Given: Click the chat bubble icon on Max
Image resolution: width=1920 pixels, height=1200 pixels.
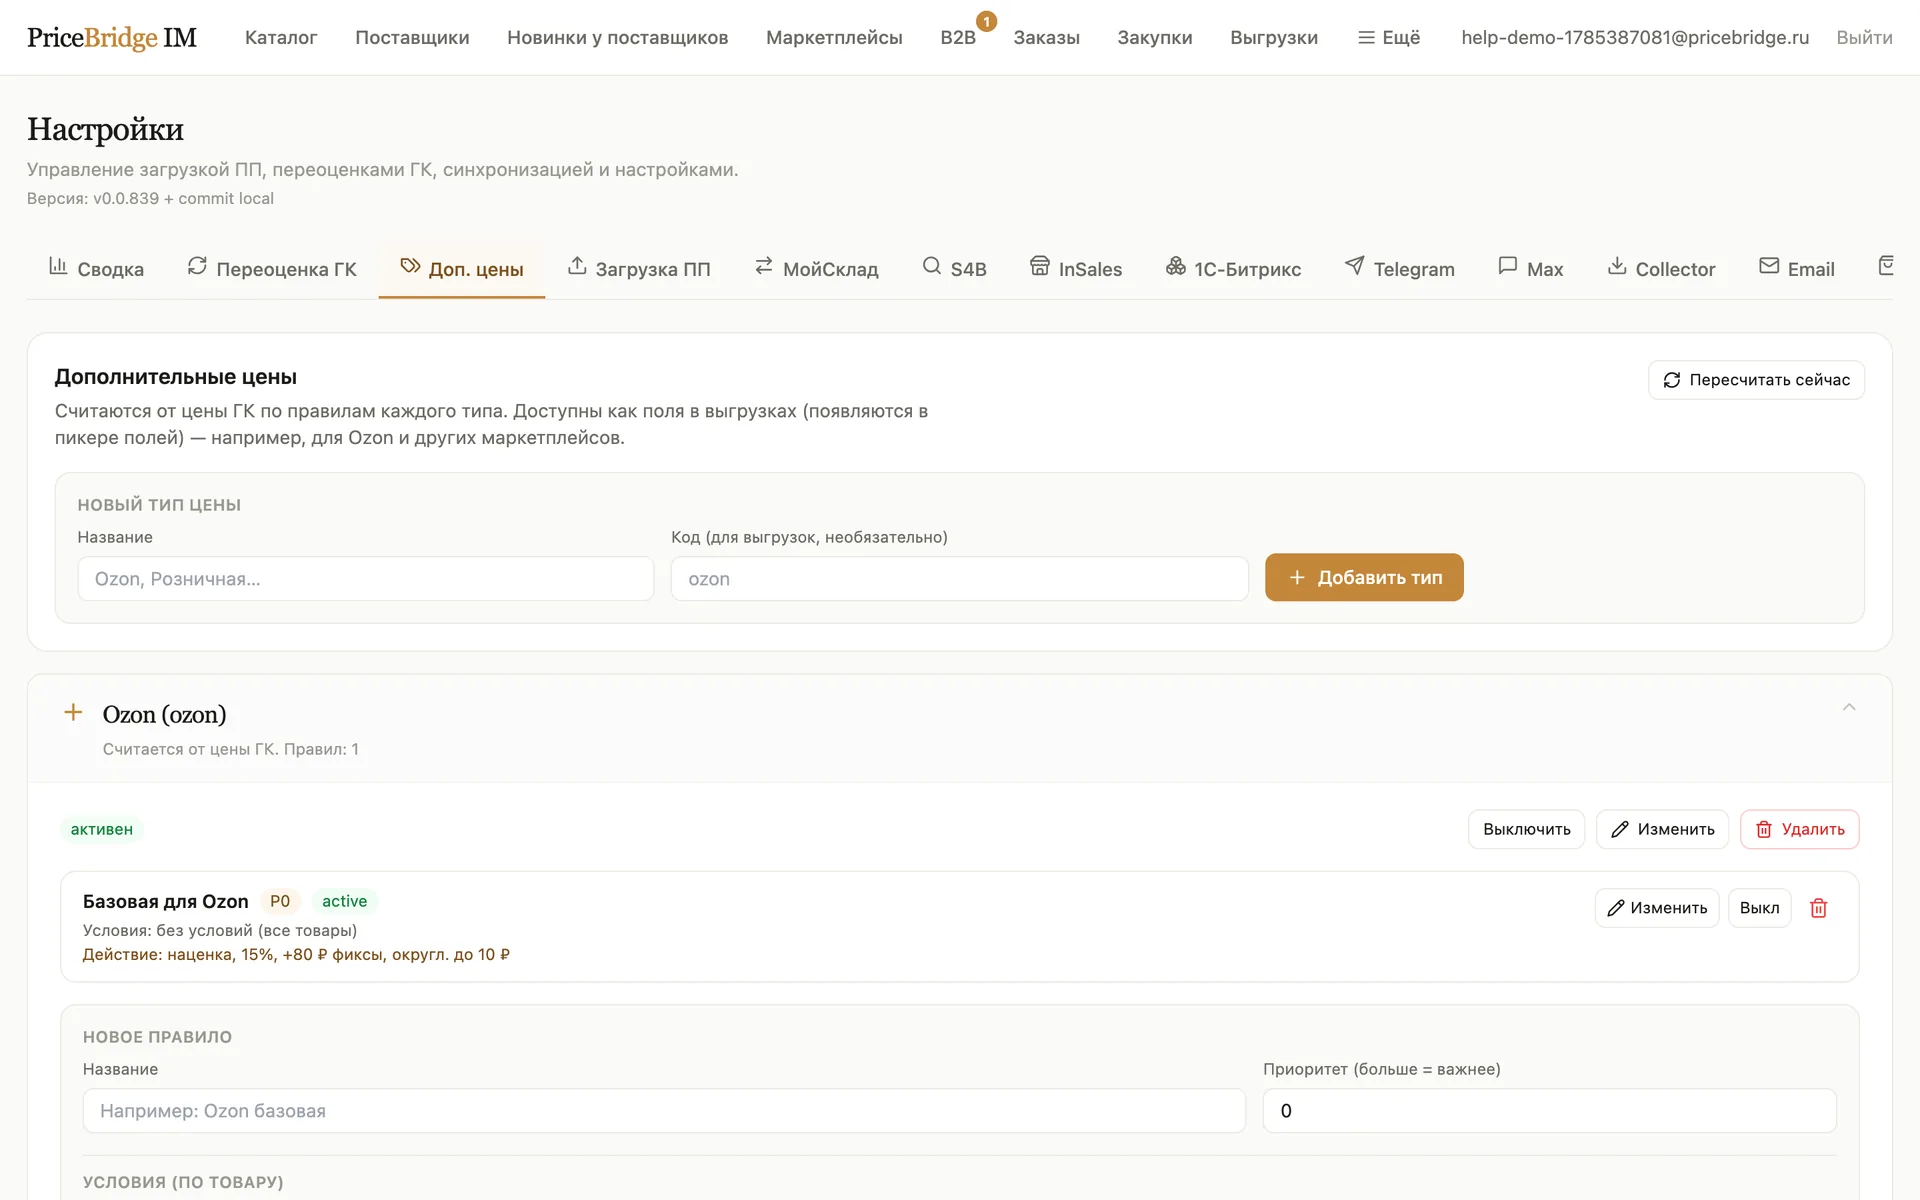Looking at the screenshot, I should (x=1508, y=266).
